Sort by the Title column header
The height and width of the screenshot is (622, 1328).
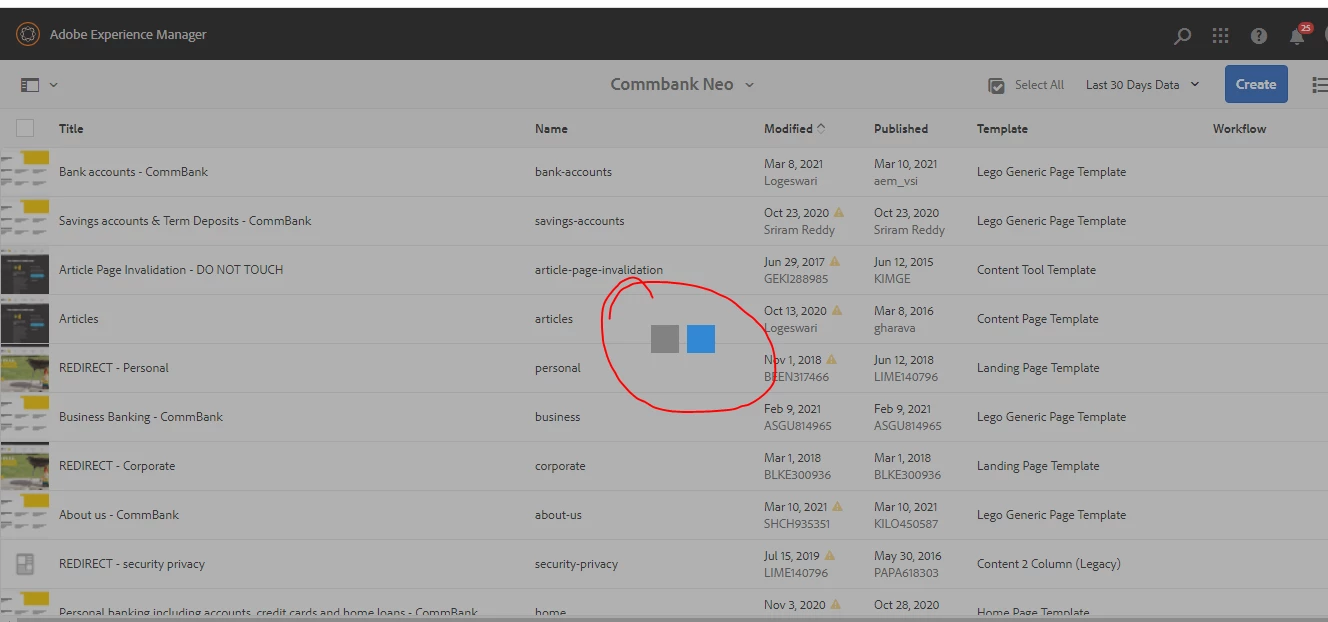pyautogui.click(x=71, y=129)
